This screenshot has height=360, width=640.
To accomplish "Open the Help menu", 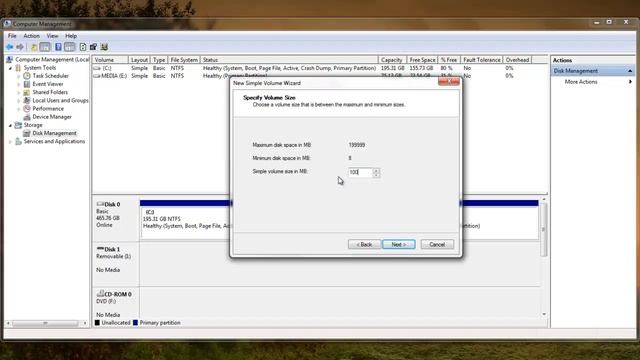I will coord(71,36).
